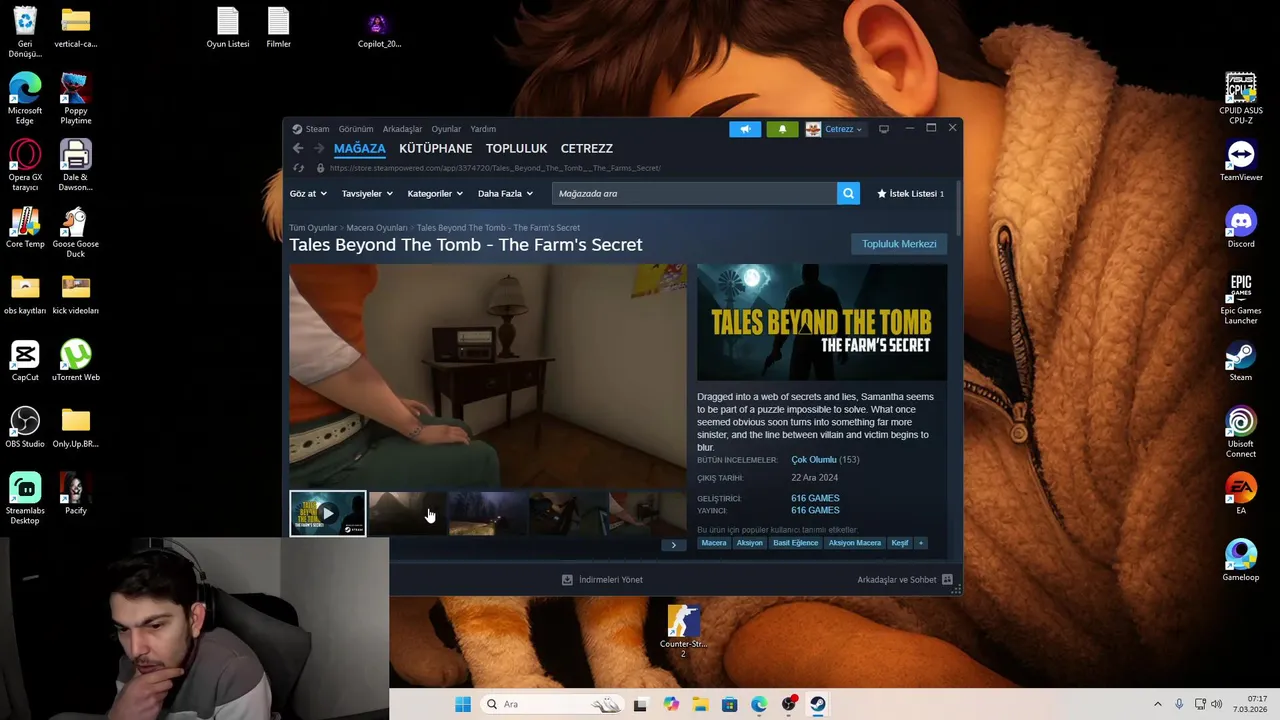Open Counter-Strike 2 desktop shortcut
Viewport: 1280px width, 720px height.
point(683,630)
